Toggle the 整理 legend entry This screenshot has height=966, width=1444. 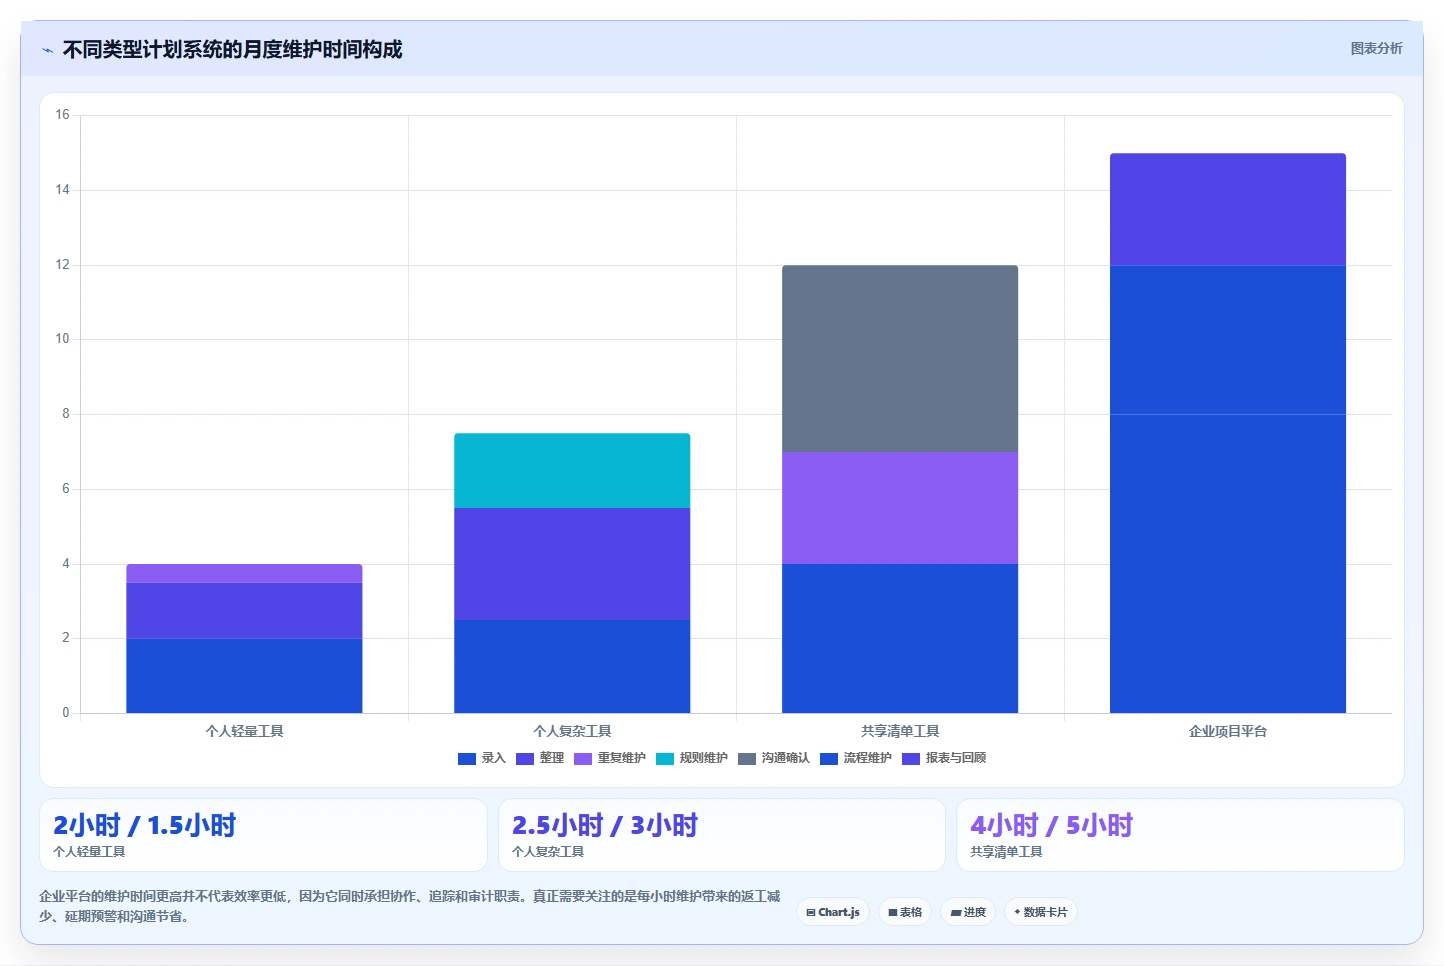pos(540,758)
